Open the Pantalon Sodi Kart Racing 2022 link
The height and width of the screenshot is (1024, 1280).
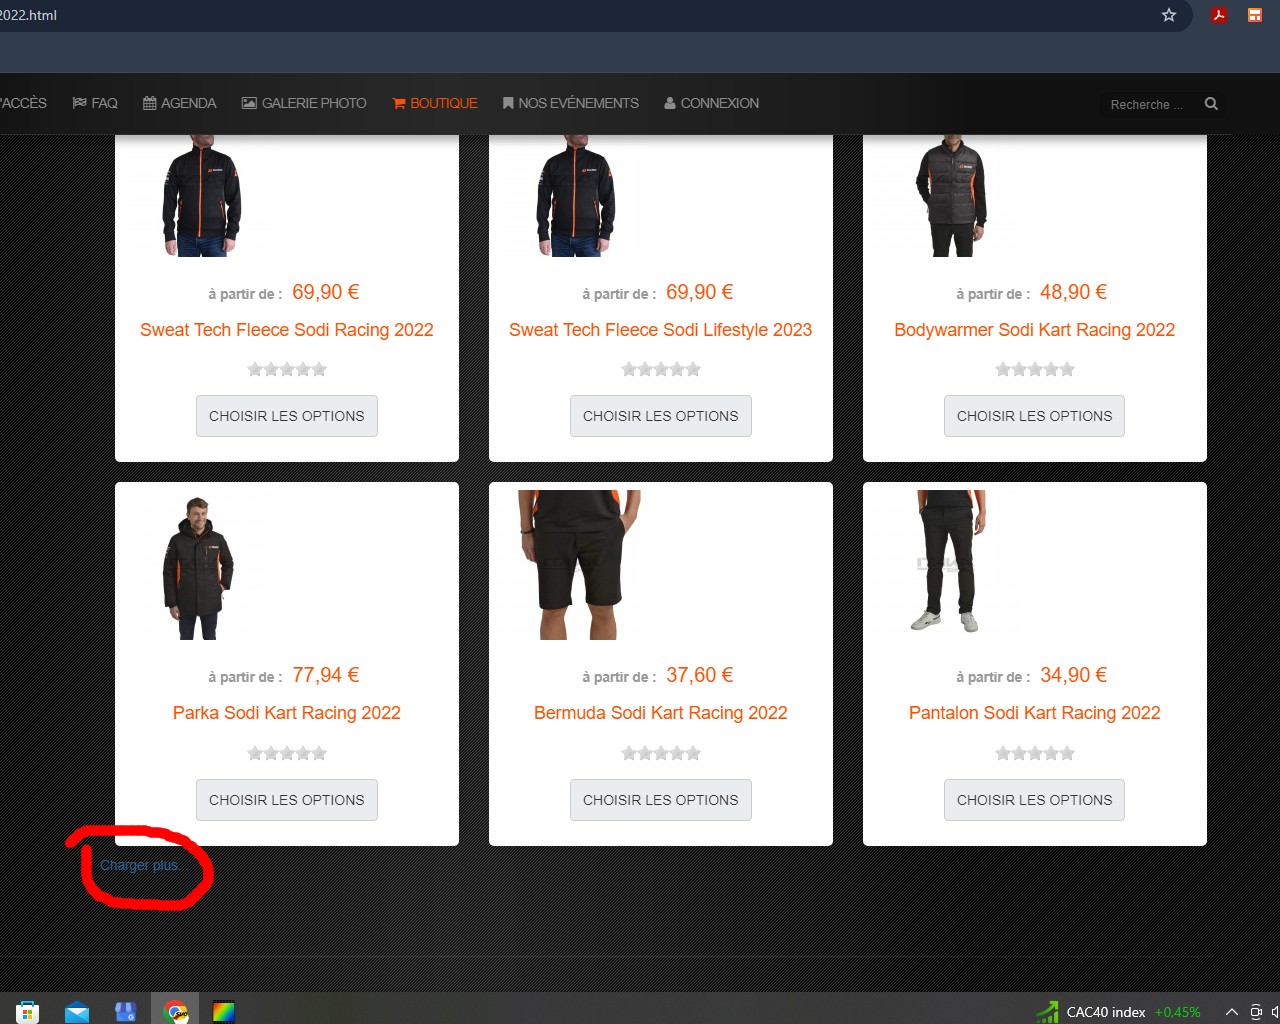click(x=1035, y=713)
